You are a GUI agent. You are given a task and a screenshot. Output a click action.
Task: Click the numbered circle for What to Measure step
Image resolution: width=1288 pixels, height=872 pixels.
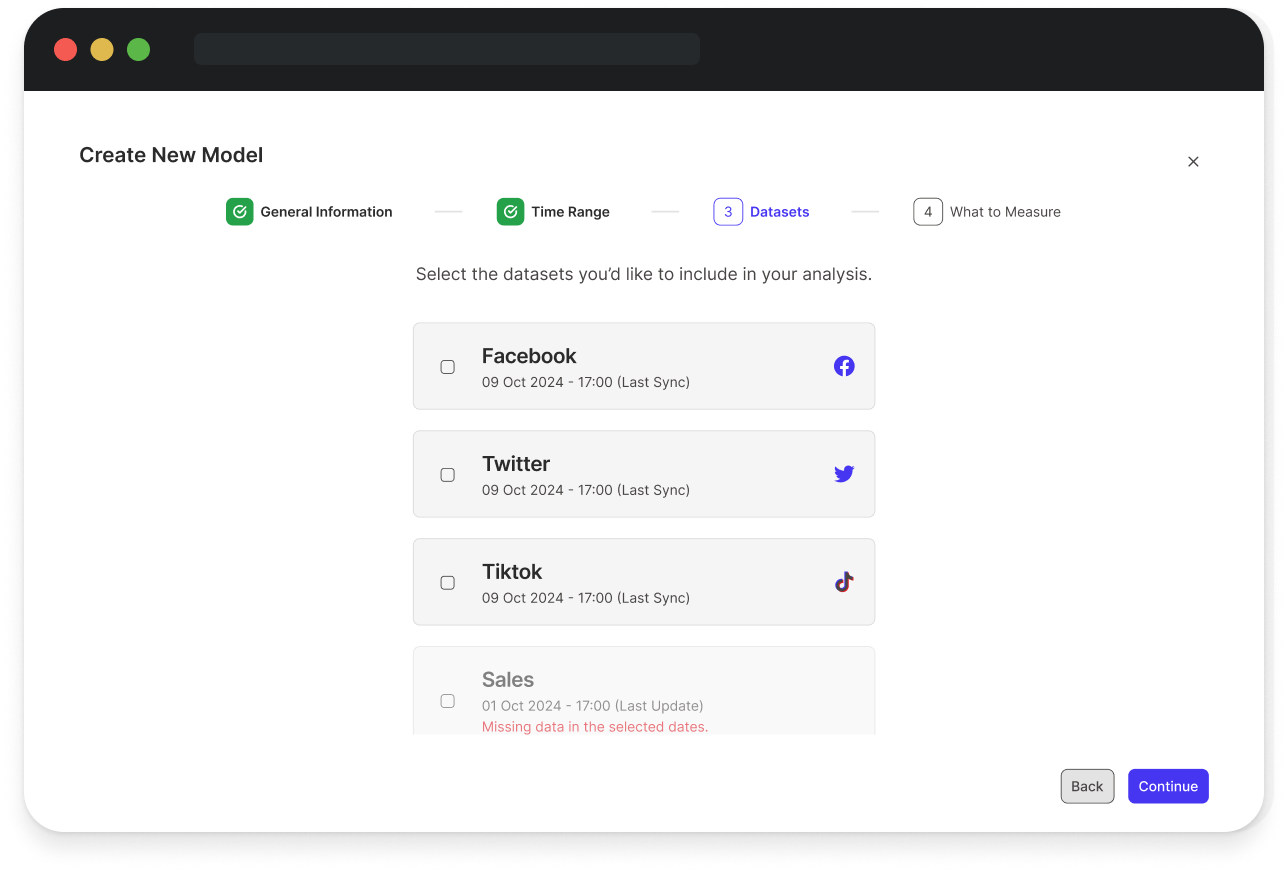pyautogui.click(x=928, y=211)
